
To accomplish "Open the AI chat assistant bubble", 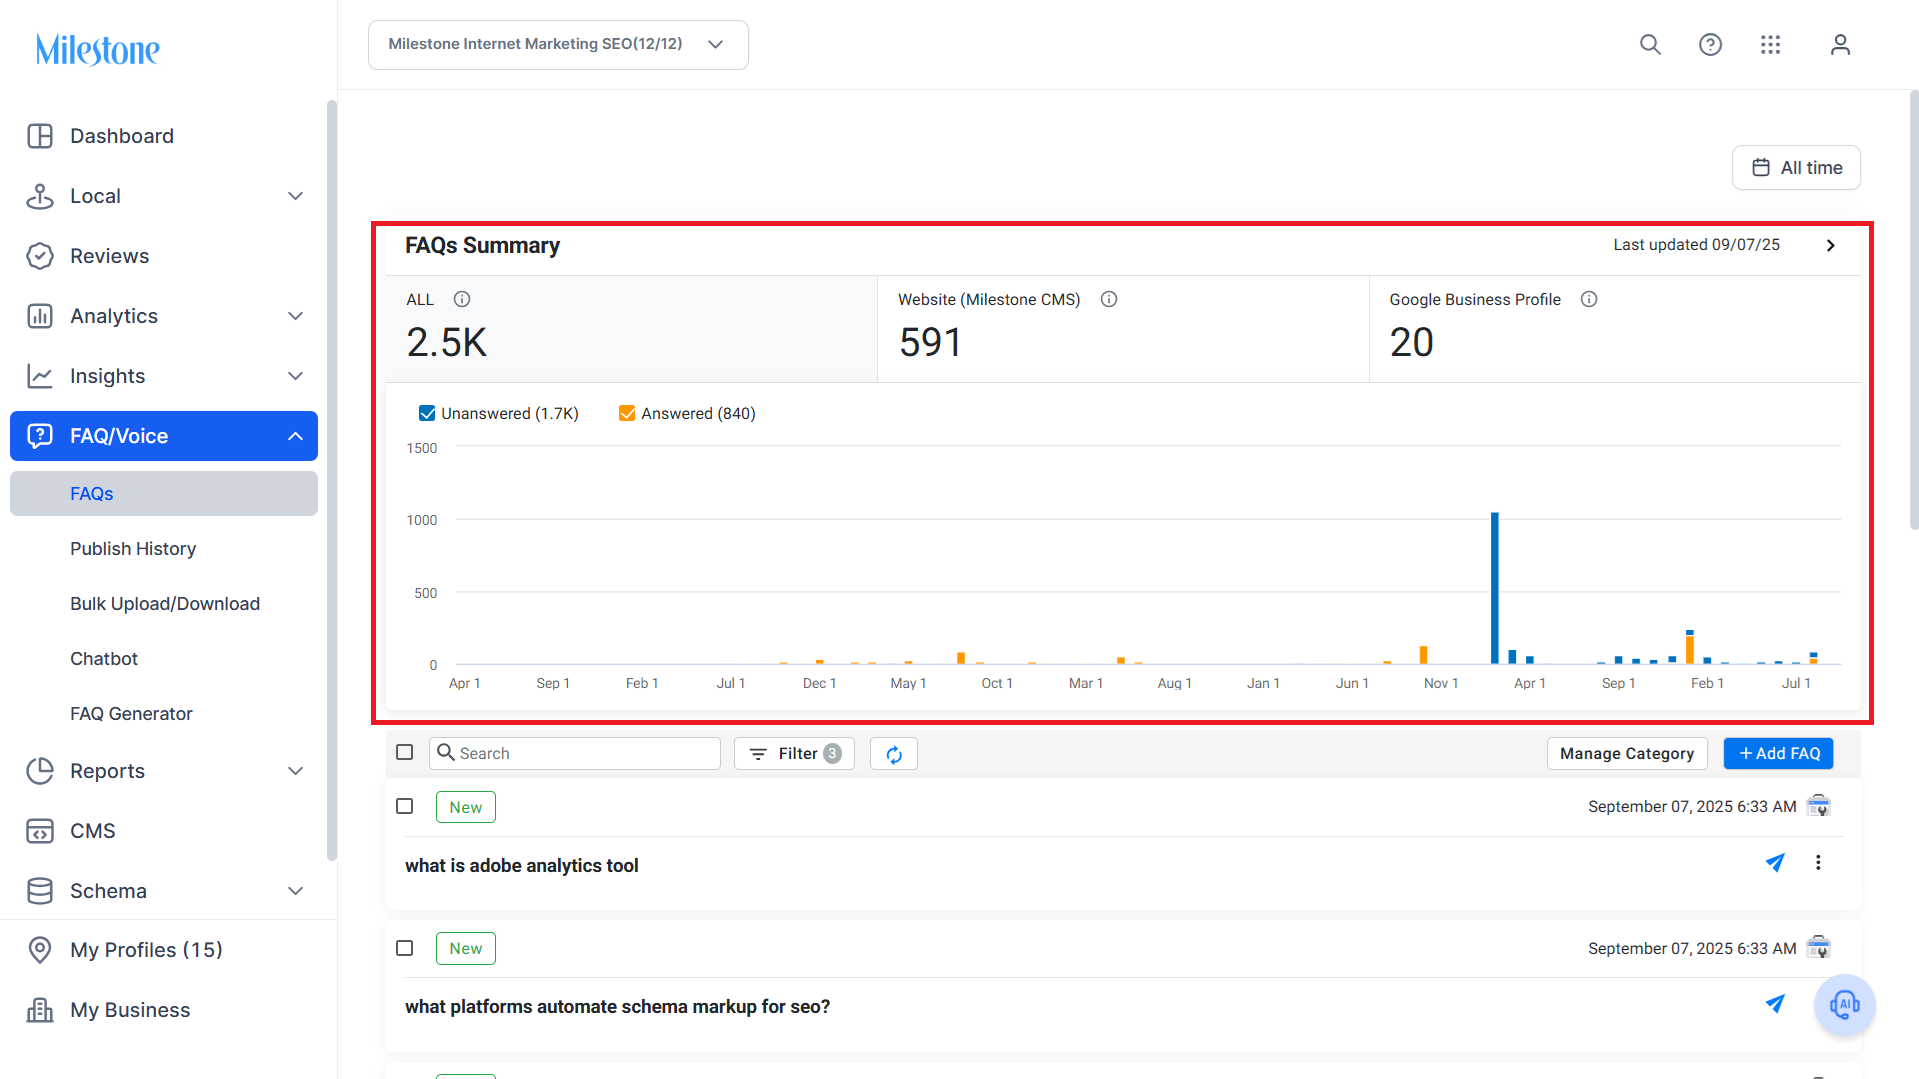I will pyautogui.click(x=1844, y=1004).
